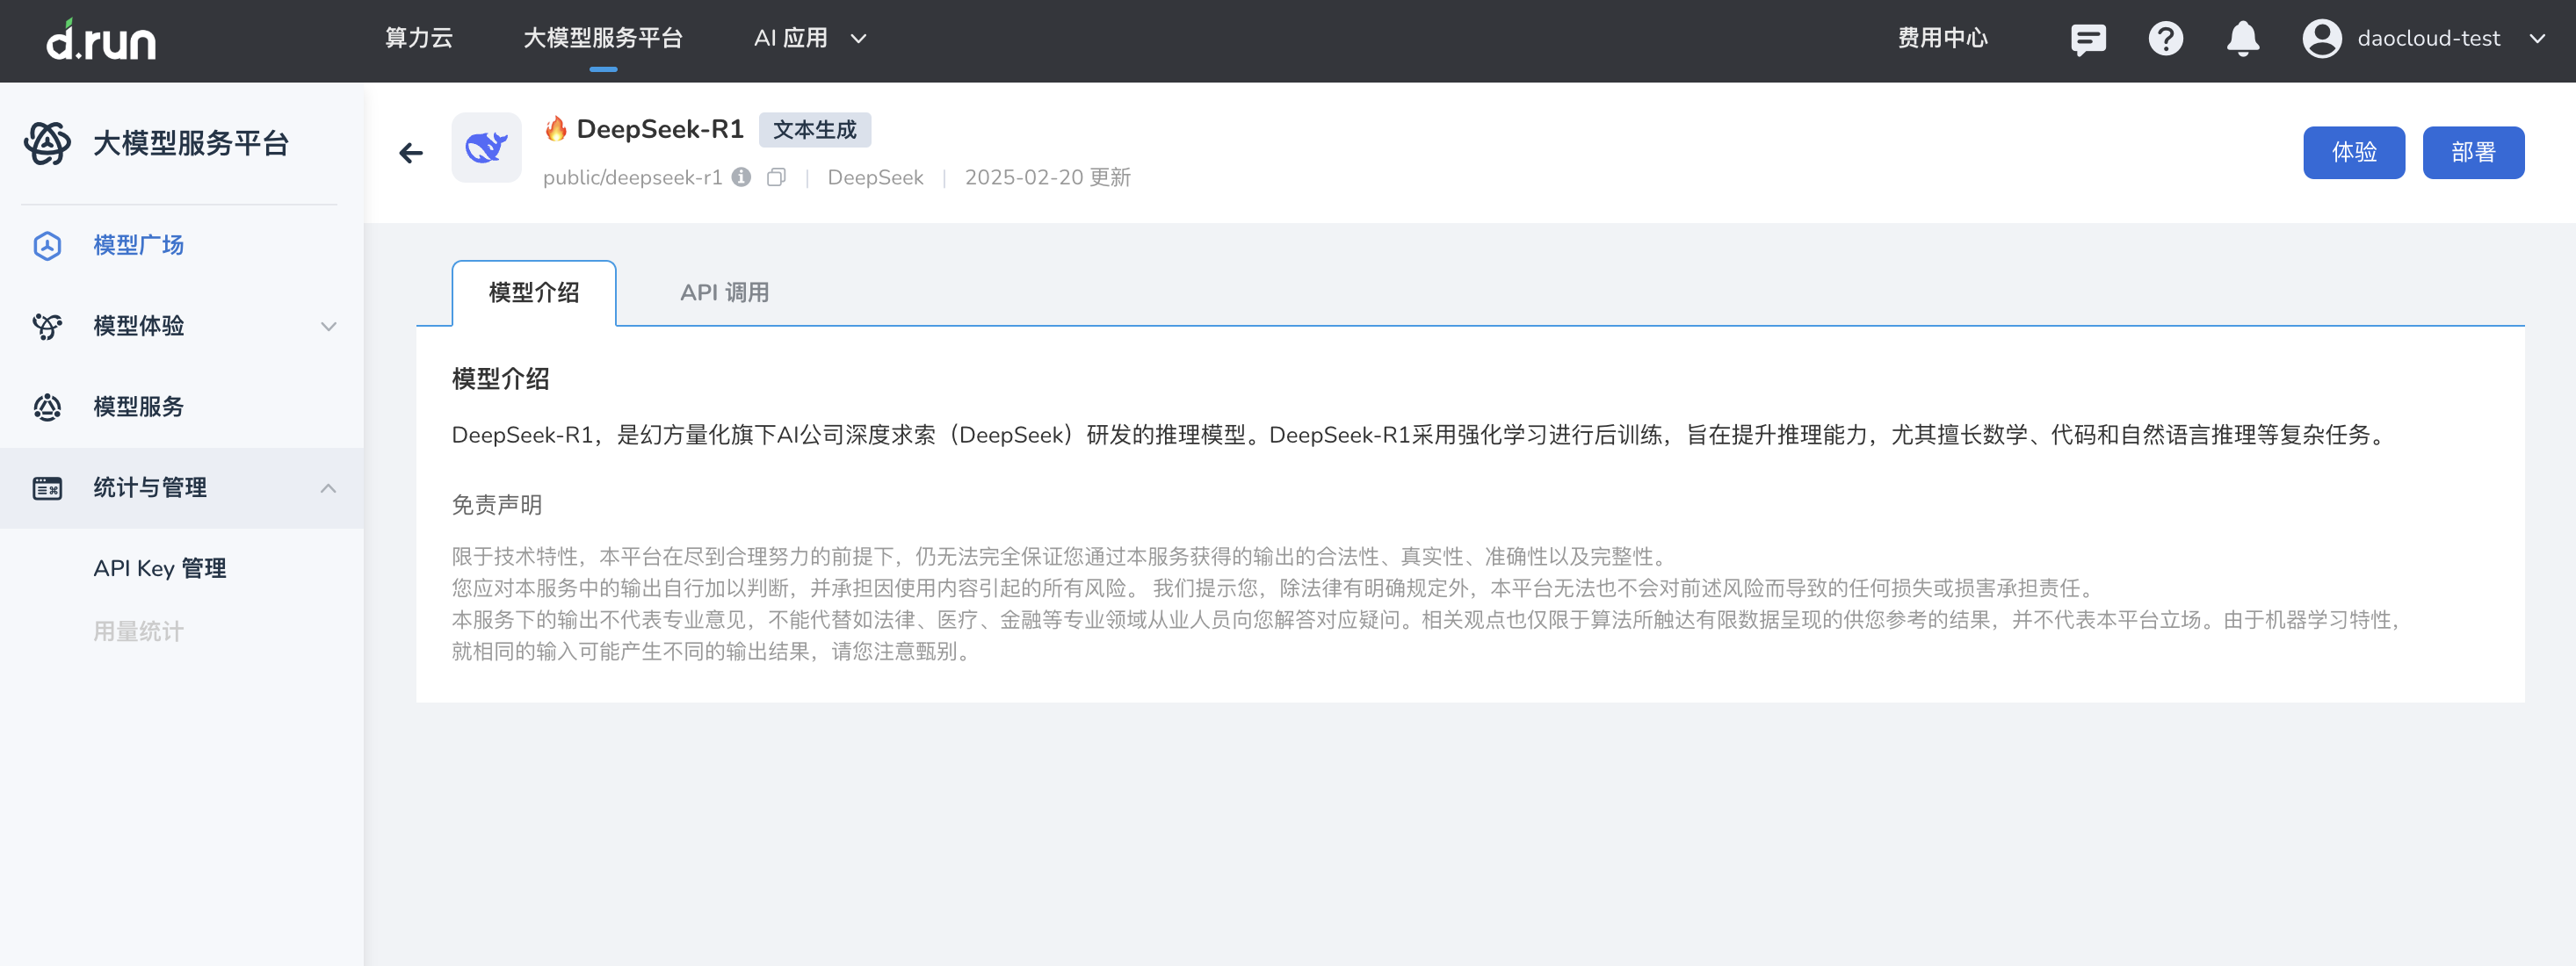Click the 模型广场 sidebar icon

click(47, 245)
